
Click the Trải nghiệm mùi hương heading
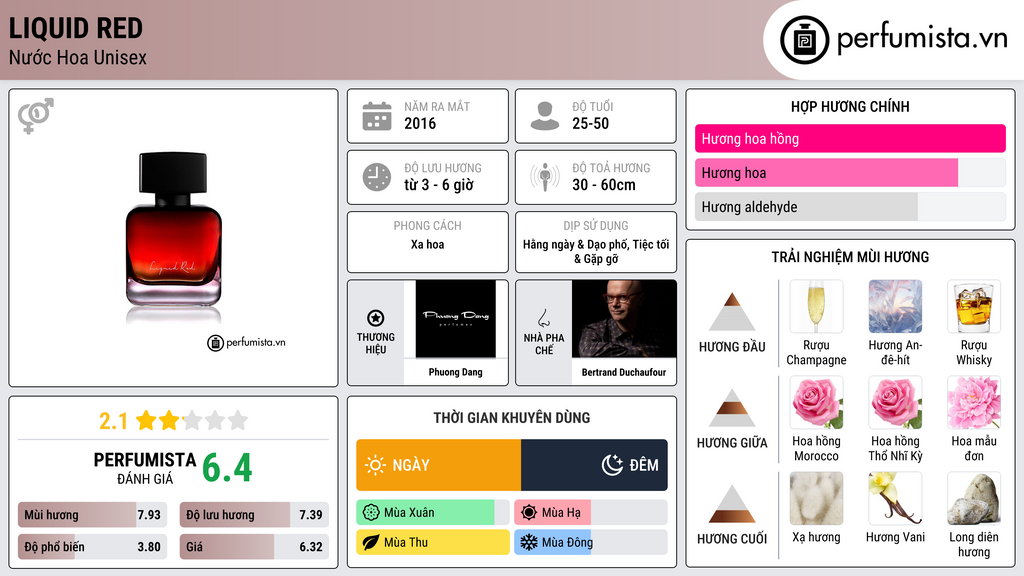(850, 257)
